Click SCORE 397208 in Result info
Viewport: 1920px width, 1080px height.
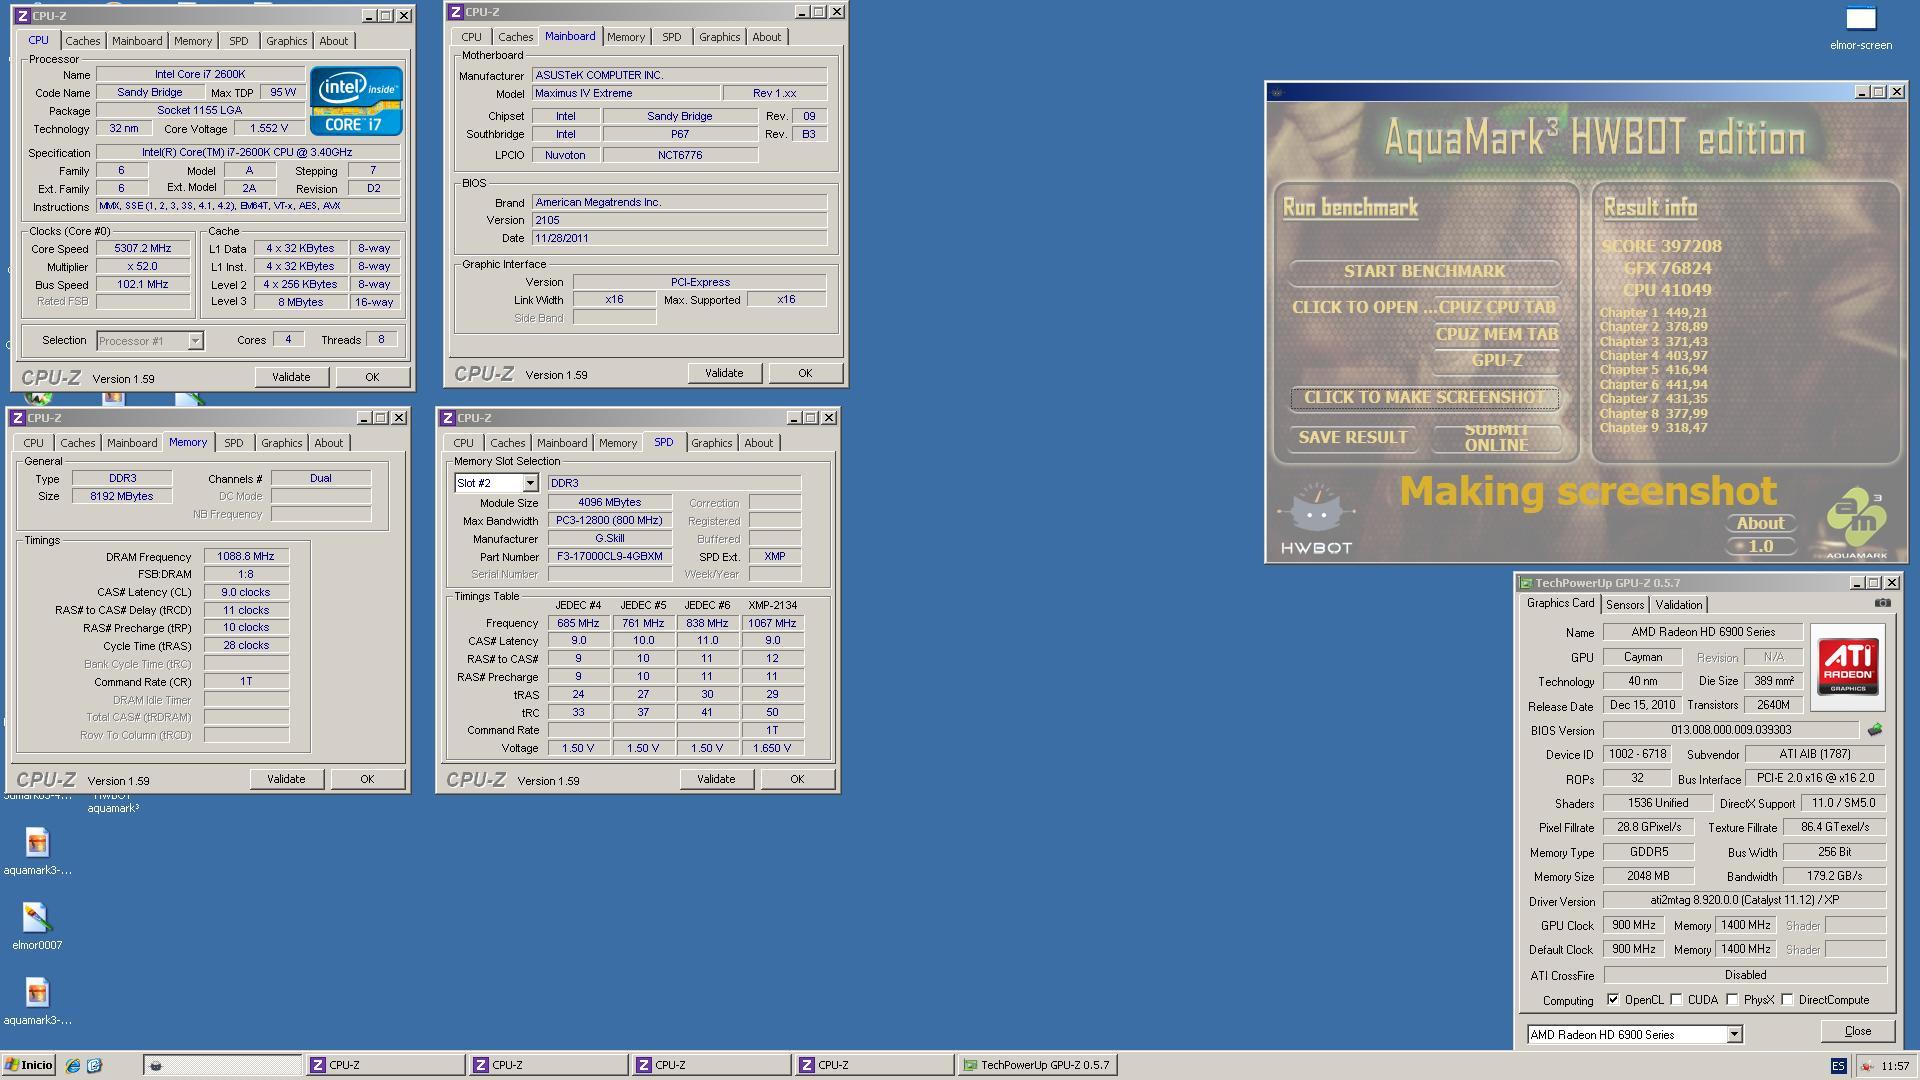coord(1661,246)
